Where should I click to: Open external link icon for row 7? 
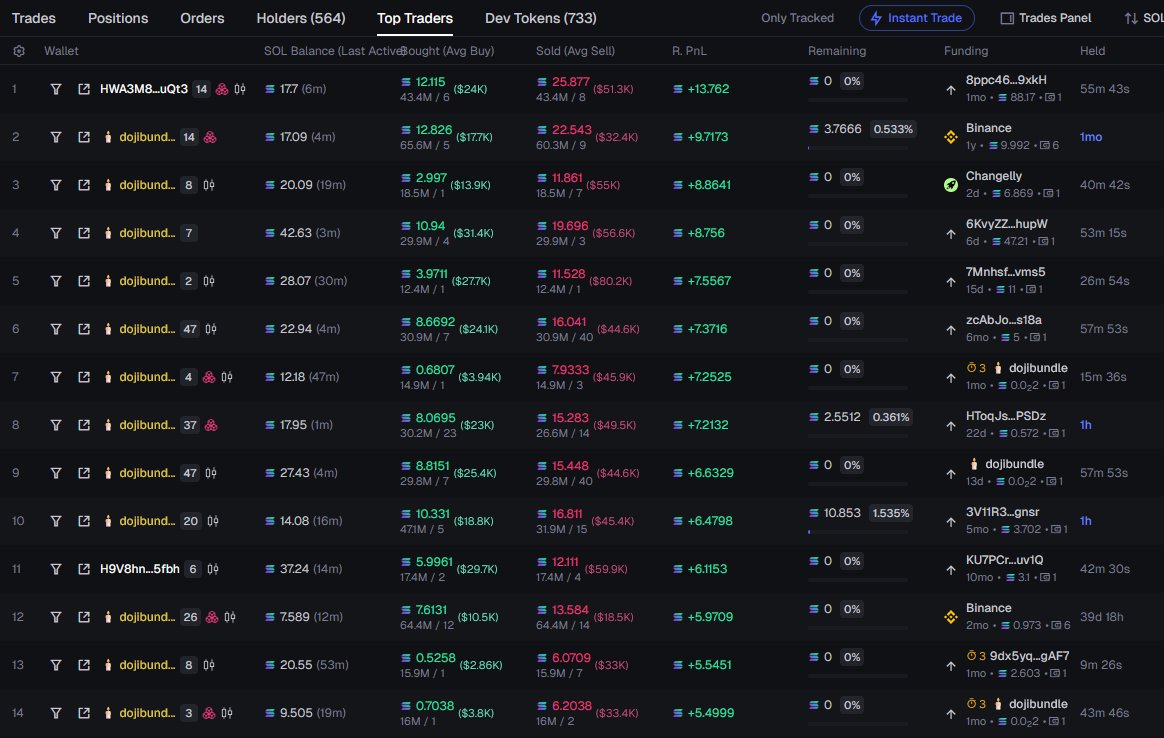(84, 377)
